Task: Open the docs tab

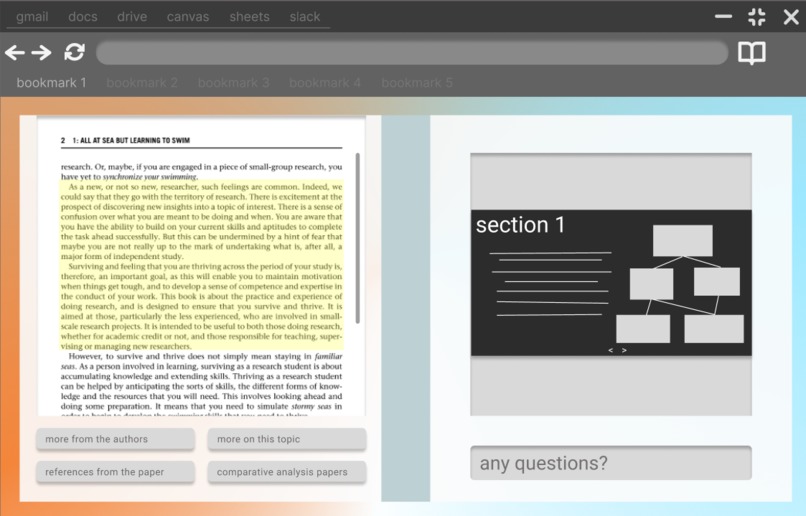Action: [83, 17]
